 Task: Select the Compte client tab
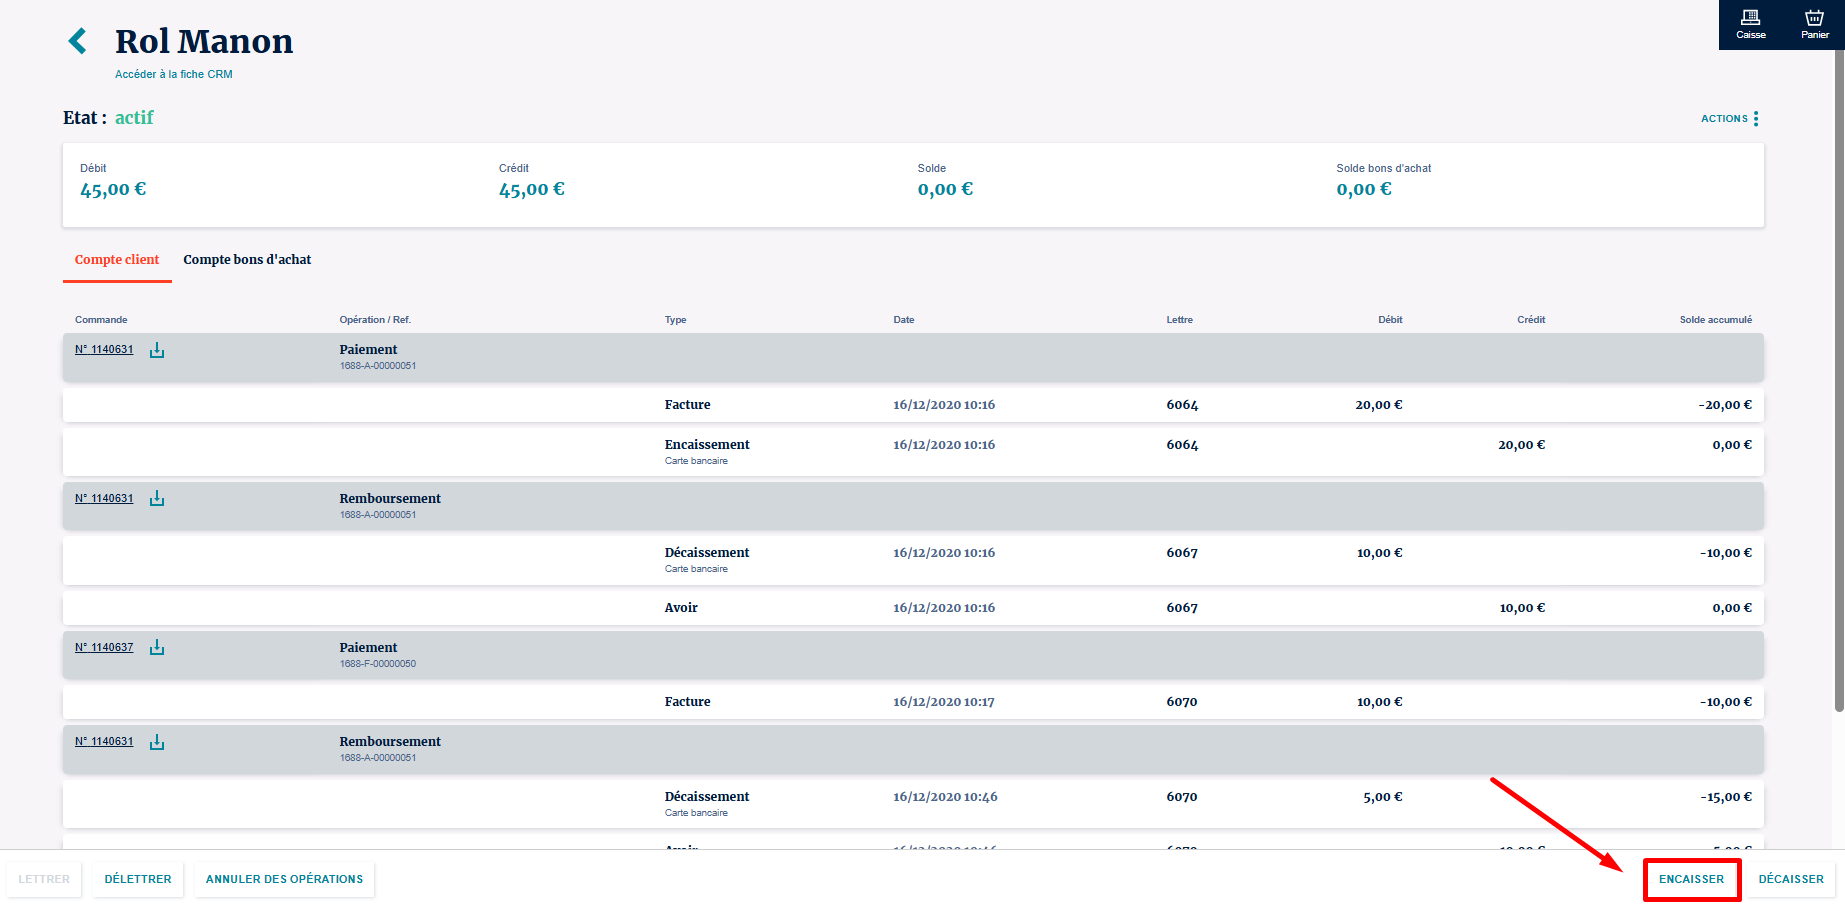[117, 260]
